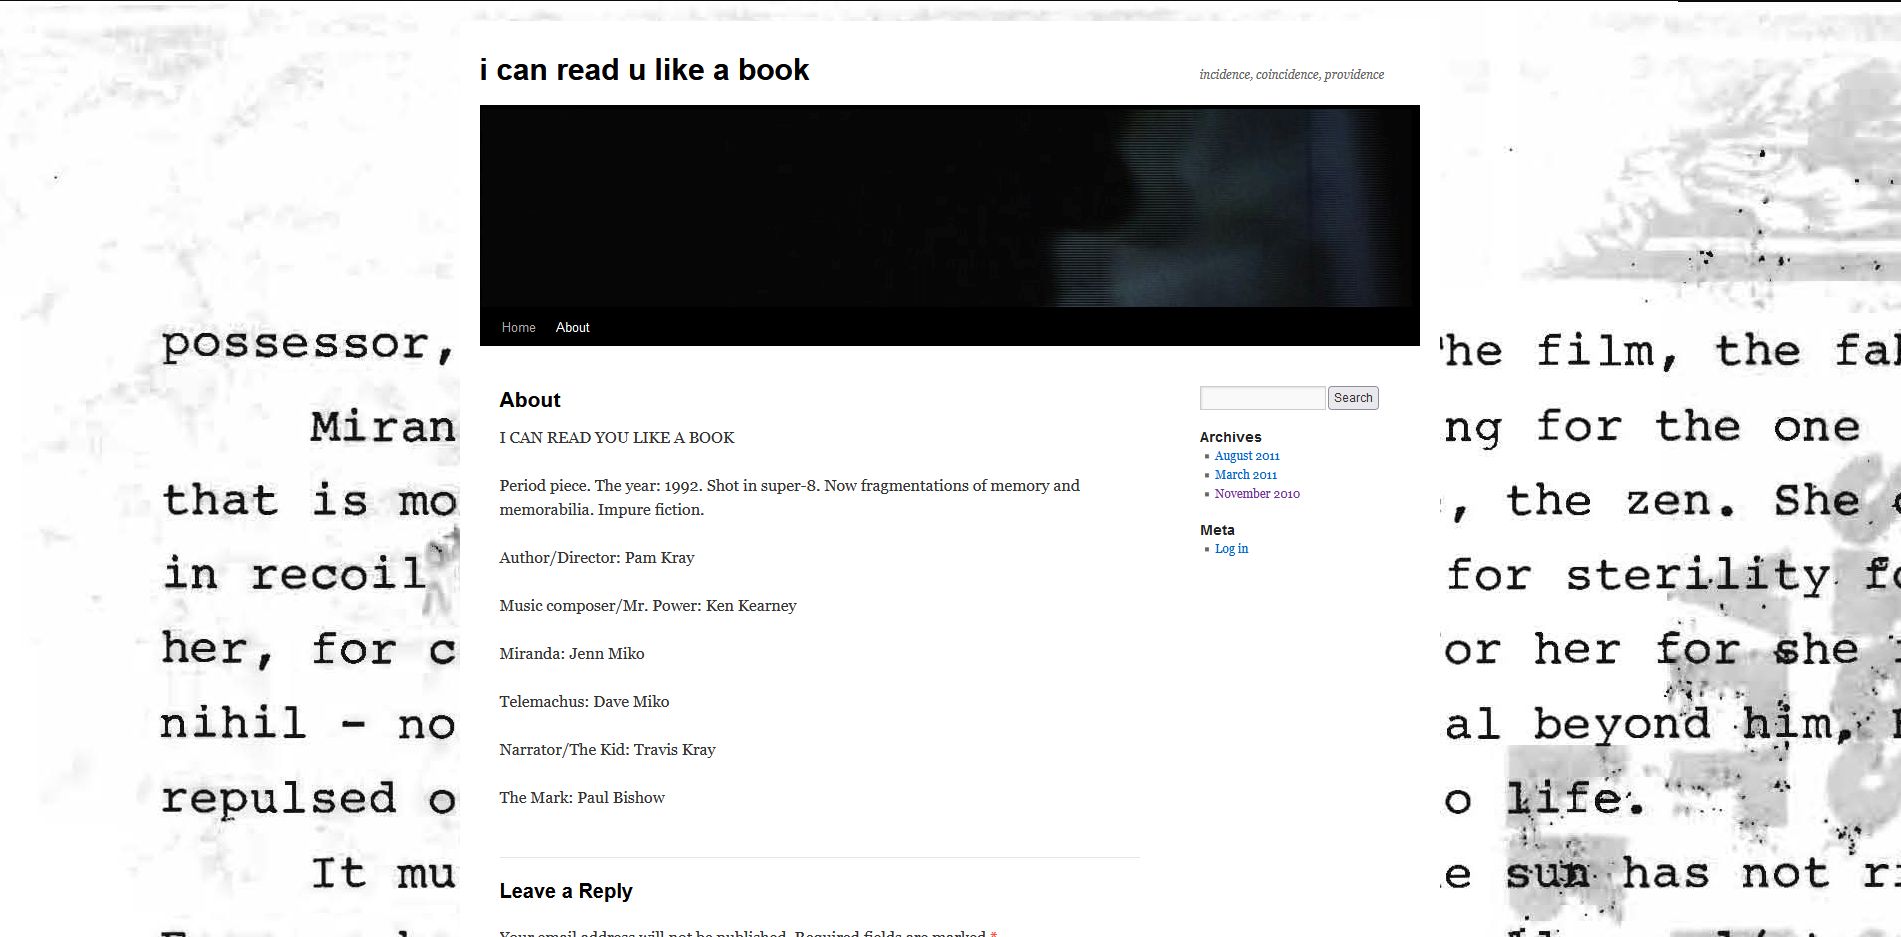Click the 'Music composer/Mr. Power' credit line

coord(648,606)
